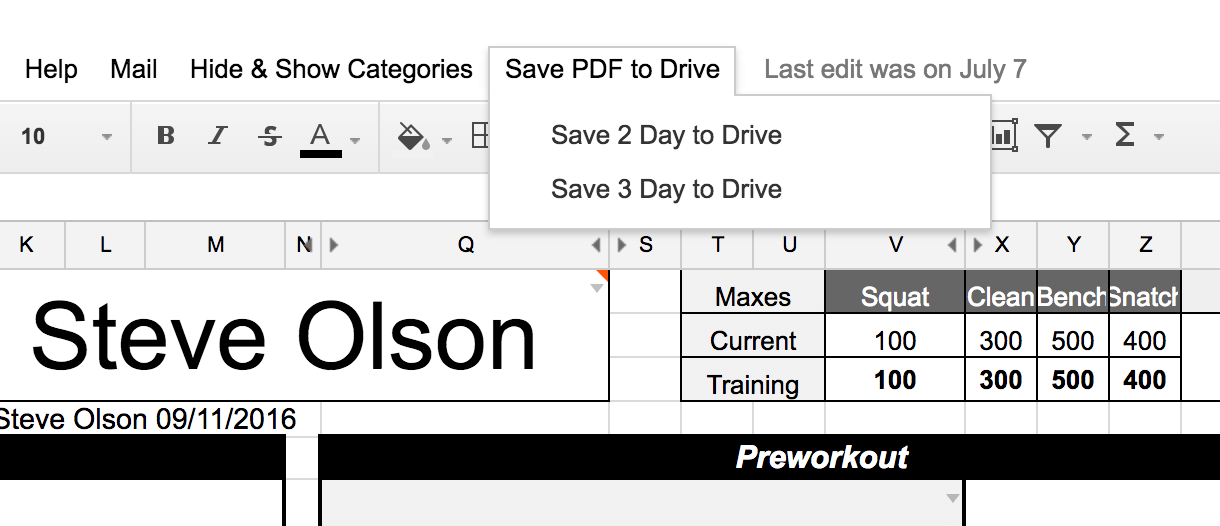1220x526 pixels.
Task: Click the filter funnel icon
Action: tap(1047, 136)
